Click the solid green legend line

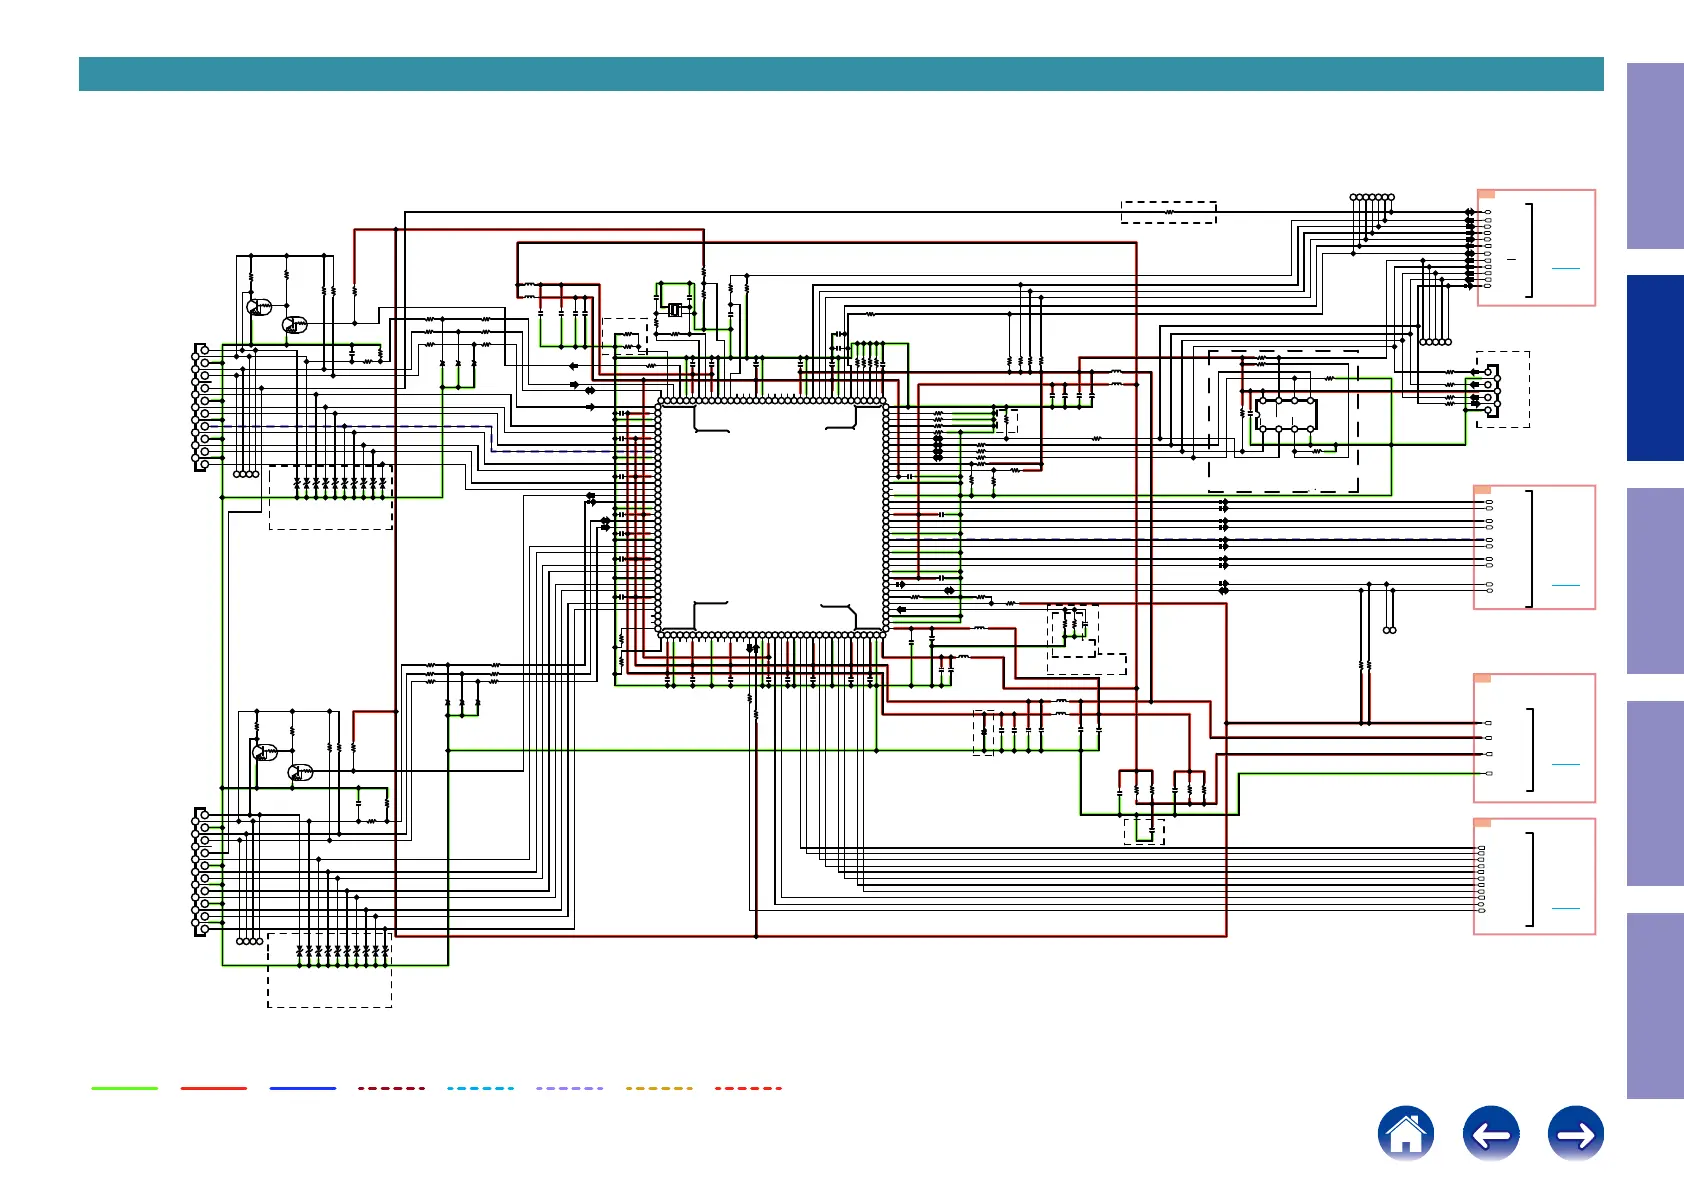pos(125,1088)
